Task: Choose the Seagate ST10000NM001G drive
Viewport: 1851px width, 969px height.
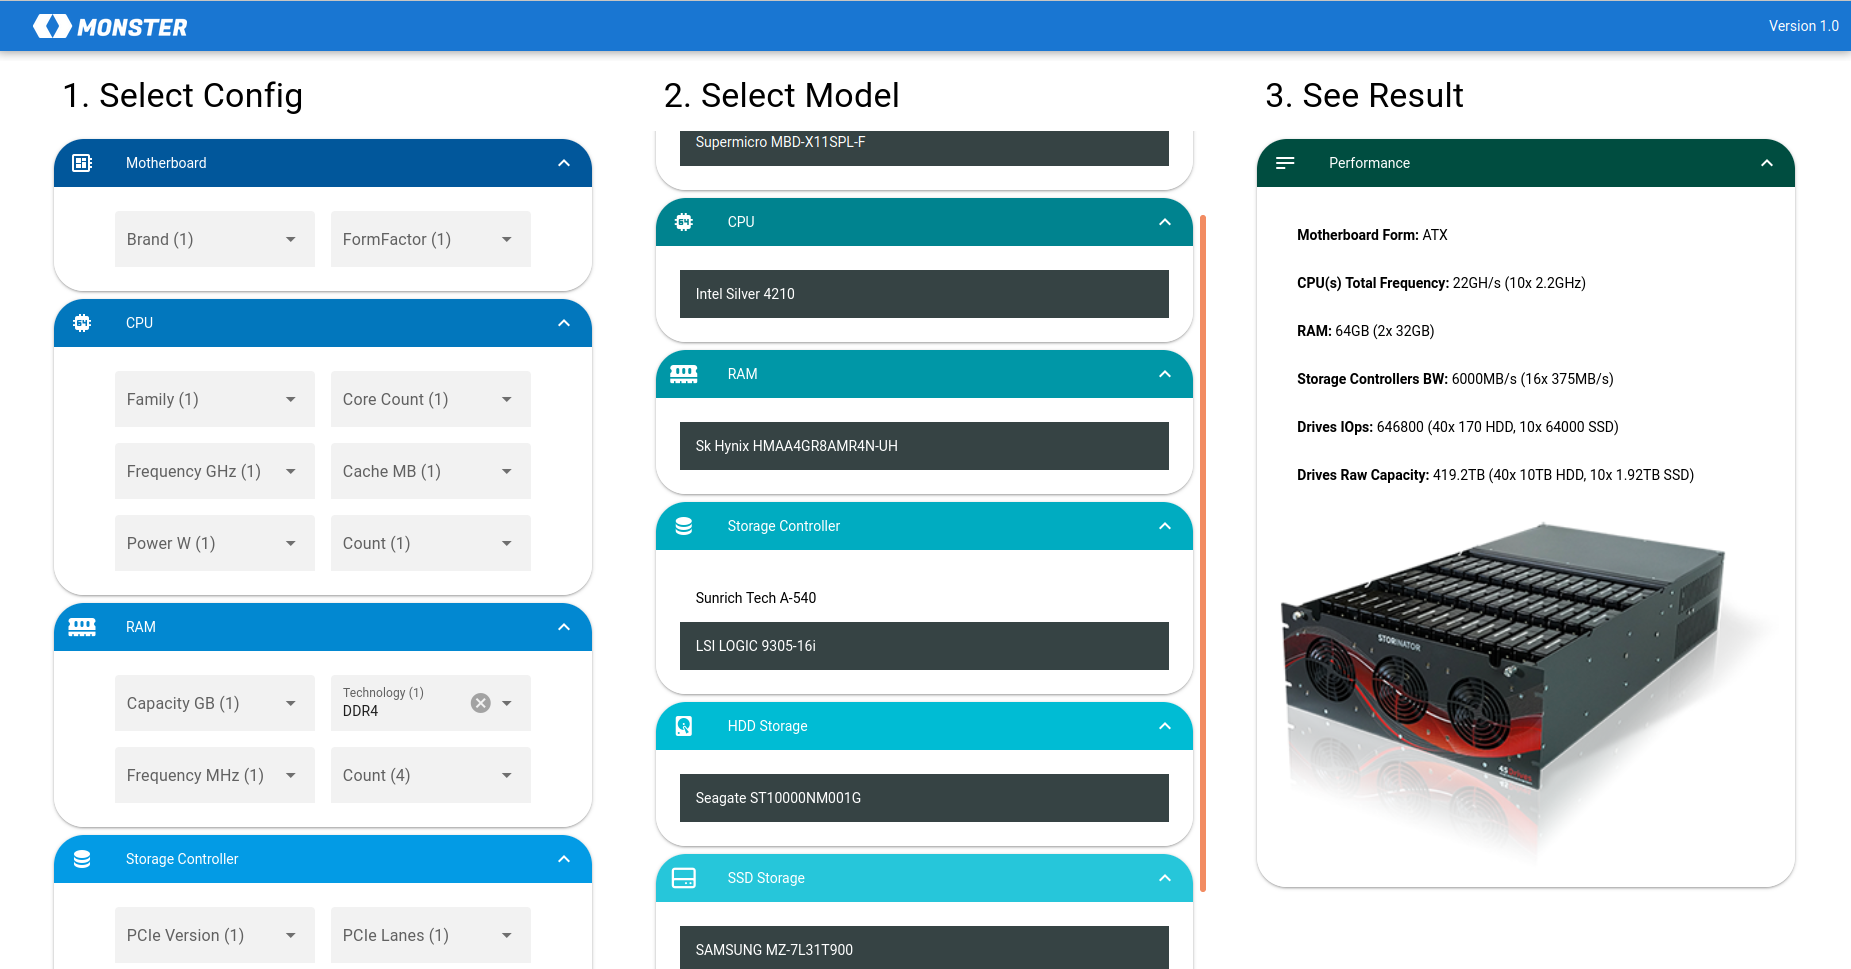Action: tap(924, 798)
